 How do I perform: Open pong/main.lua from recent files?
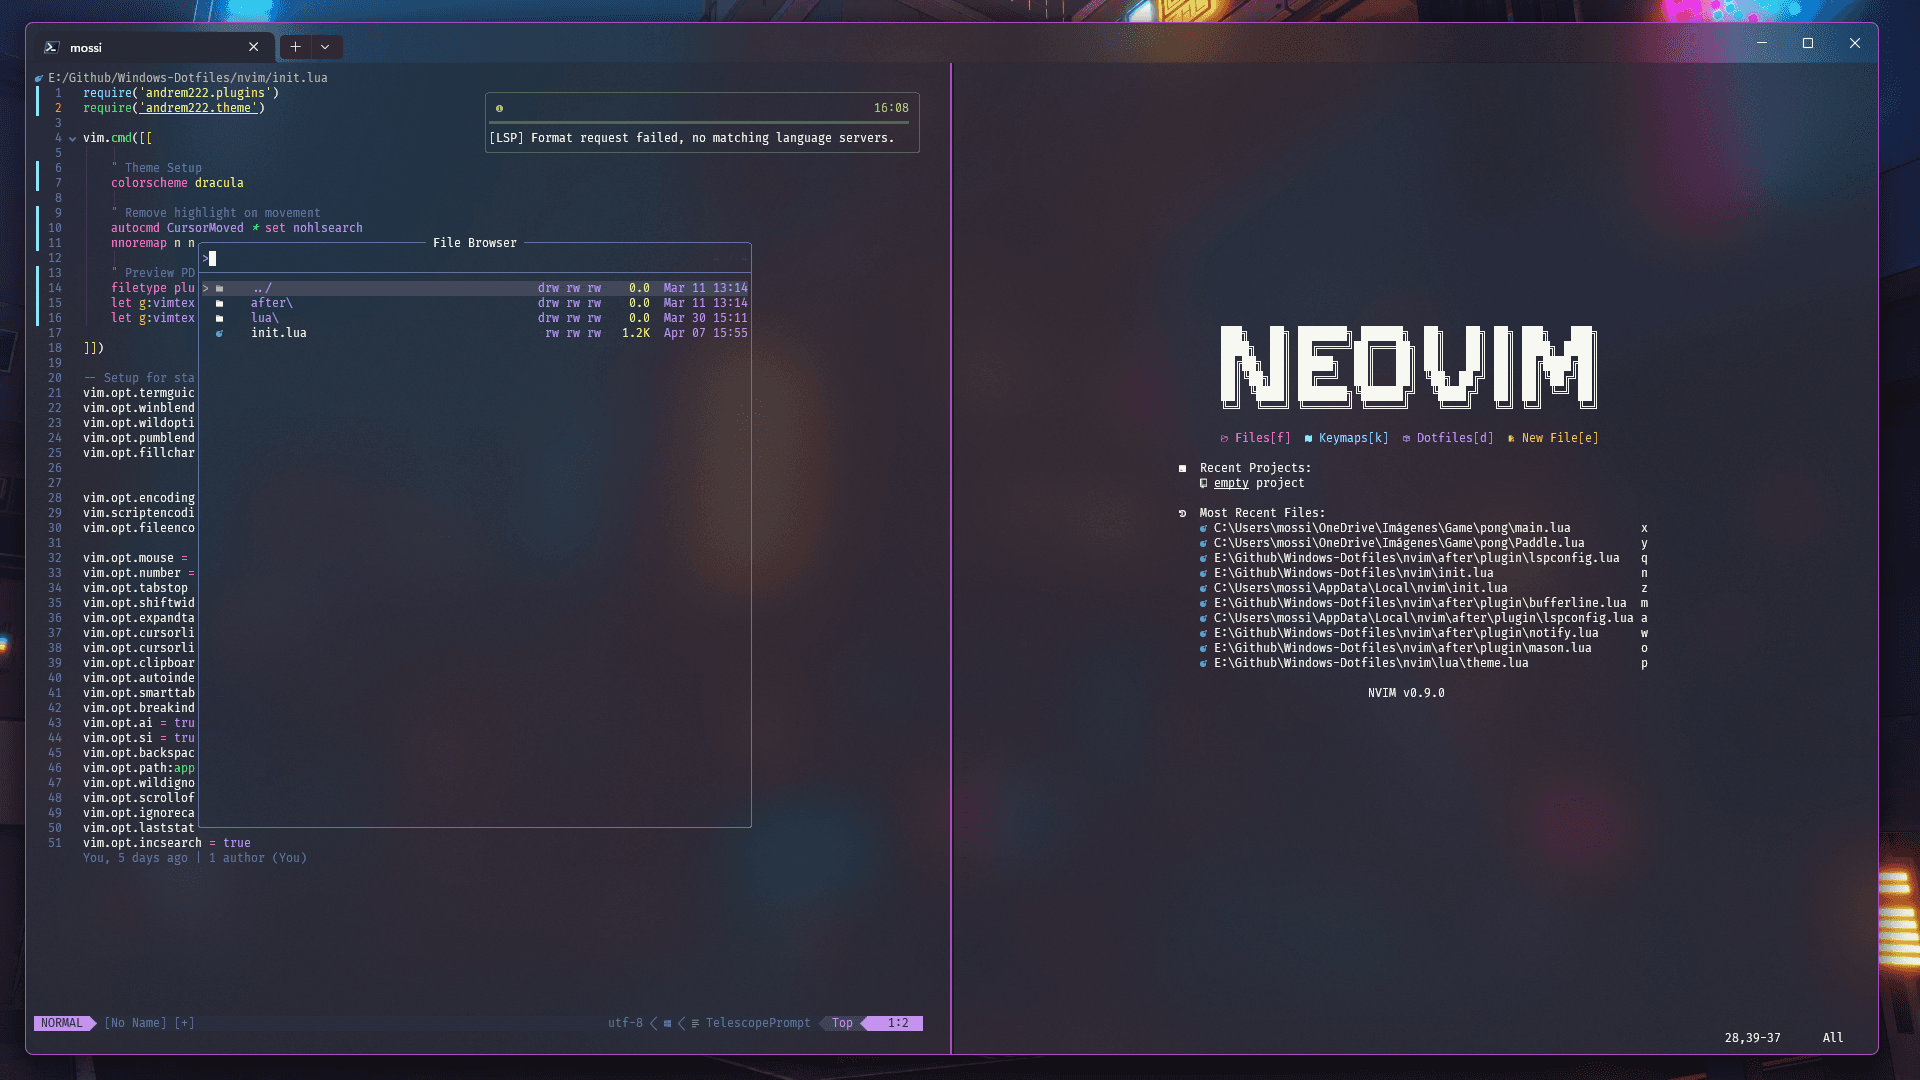tap(1390, 527)
